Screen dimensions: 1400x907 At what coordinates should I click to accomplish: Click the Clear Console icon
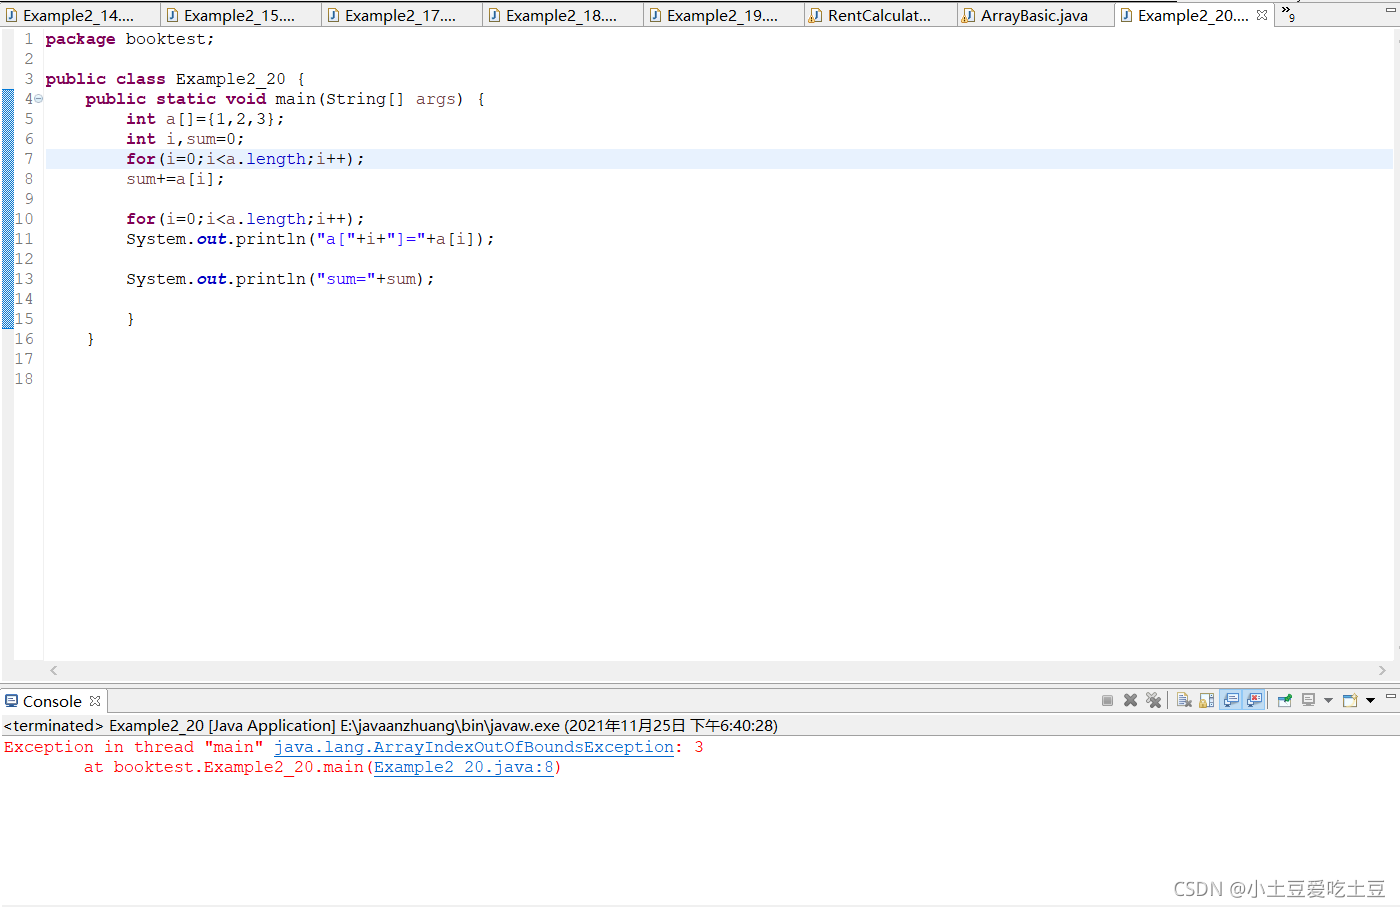tap(1183, 700)
